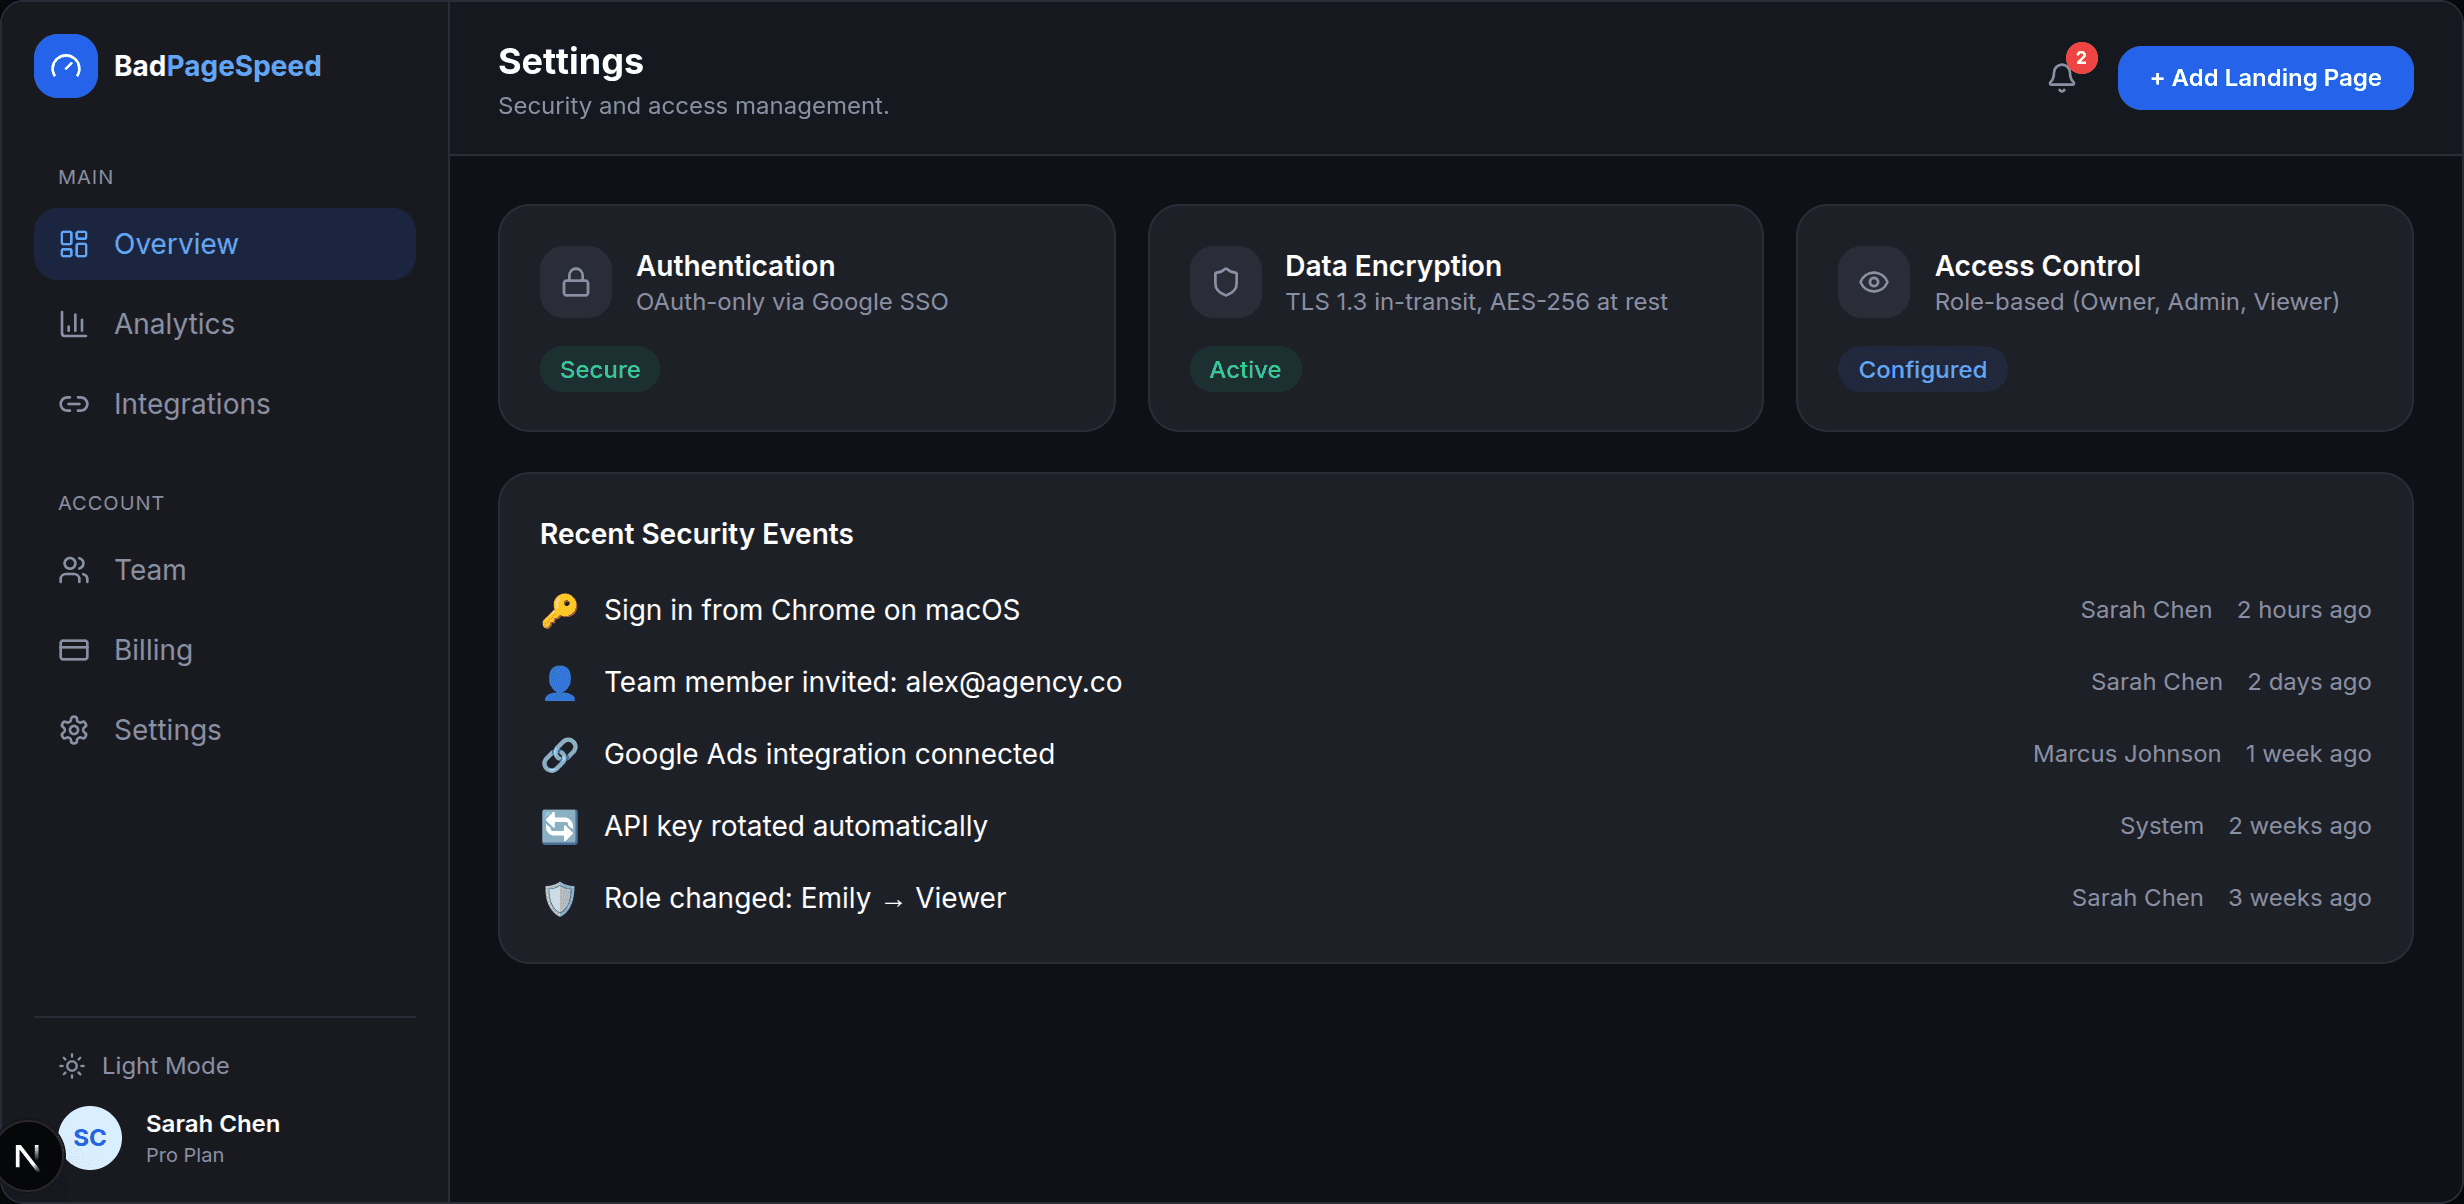Image resolution: width=2464 pixels, height=1204 pixels.
Task: Click the Configured status badge
Action: (1922, 370)
